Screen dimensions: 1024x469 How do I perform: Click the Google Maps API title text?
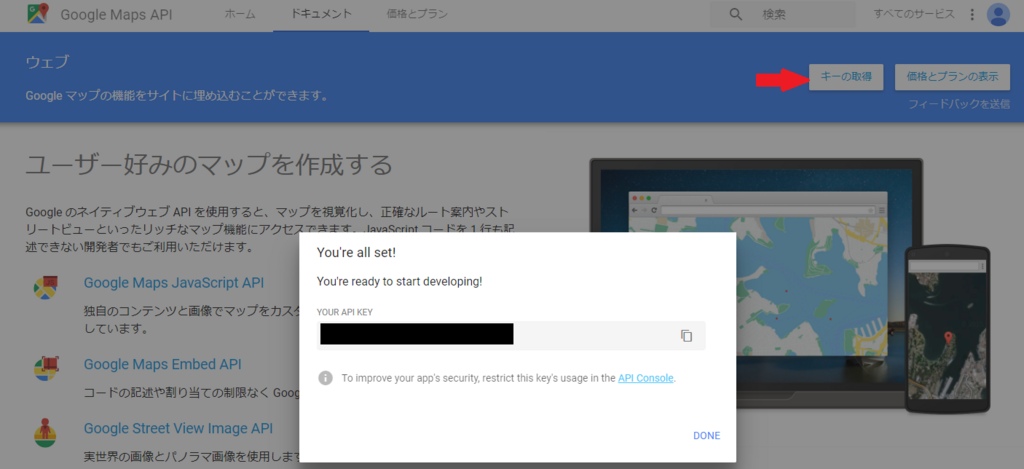point(116,14)
